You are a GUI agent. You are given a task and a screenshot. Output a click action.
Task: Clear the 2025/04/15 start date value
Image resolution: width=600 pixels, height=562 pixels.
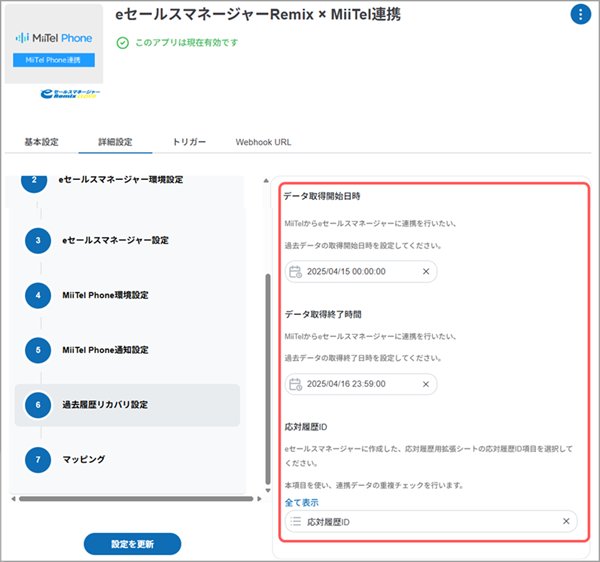click(425, 272)
